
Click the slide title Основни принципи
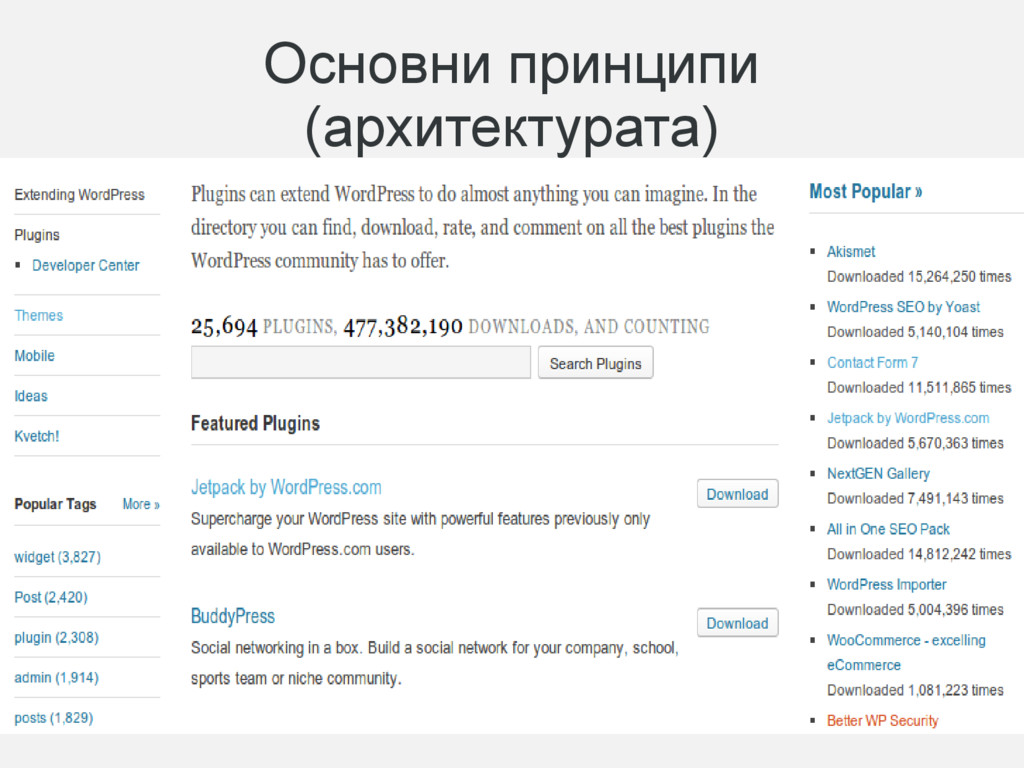coord(511,97)
